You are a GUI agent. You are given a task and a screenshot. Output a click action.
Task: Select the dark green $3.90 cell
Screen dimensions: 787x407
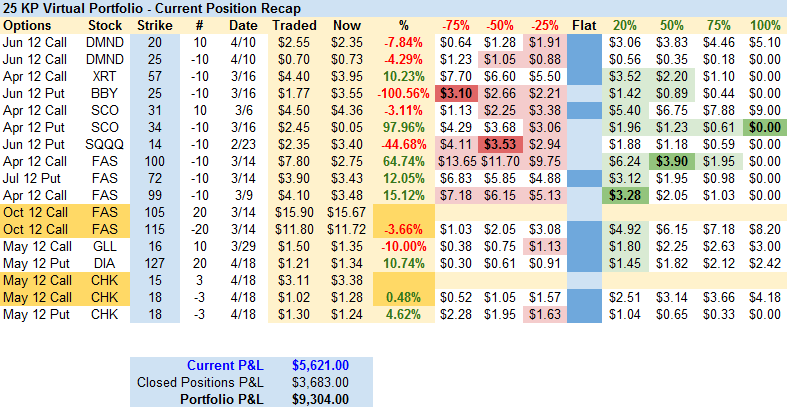[670, 160]
